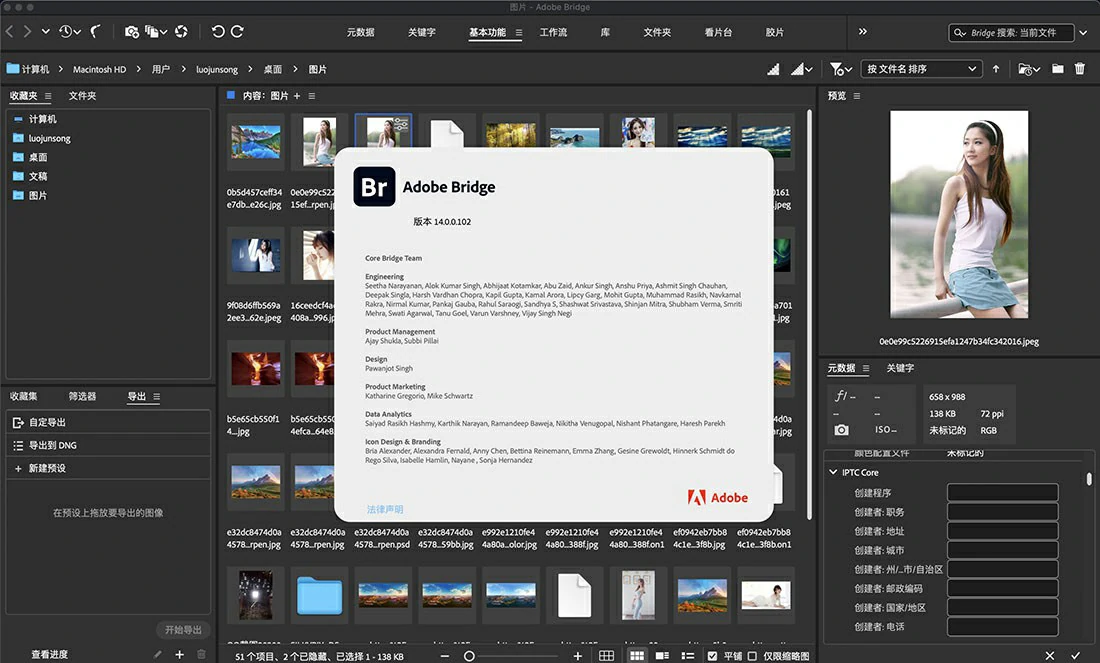Image resolution: width=1100 pixels, height=663 pixels.
Task: Click 法律声明 link in About dialog
Action: point(385,509)
